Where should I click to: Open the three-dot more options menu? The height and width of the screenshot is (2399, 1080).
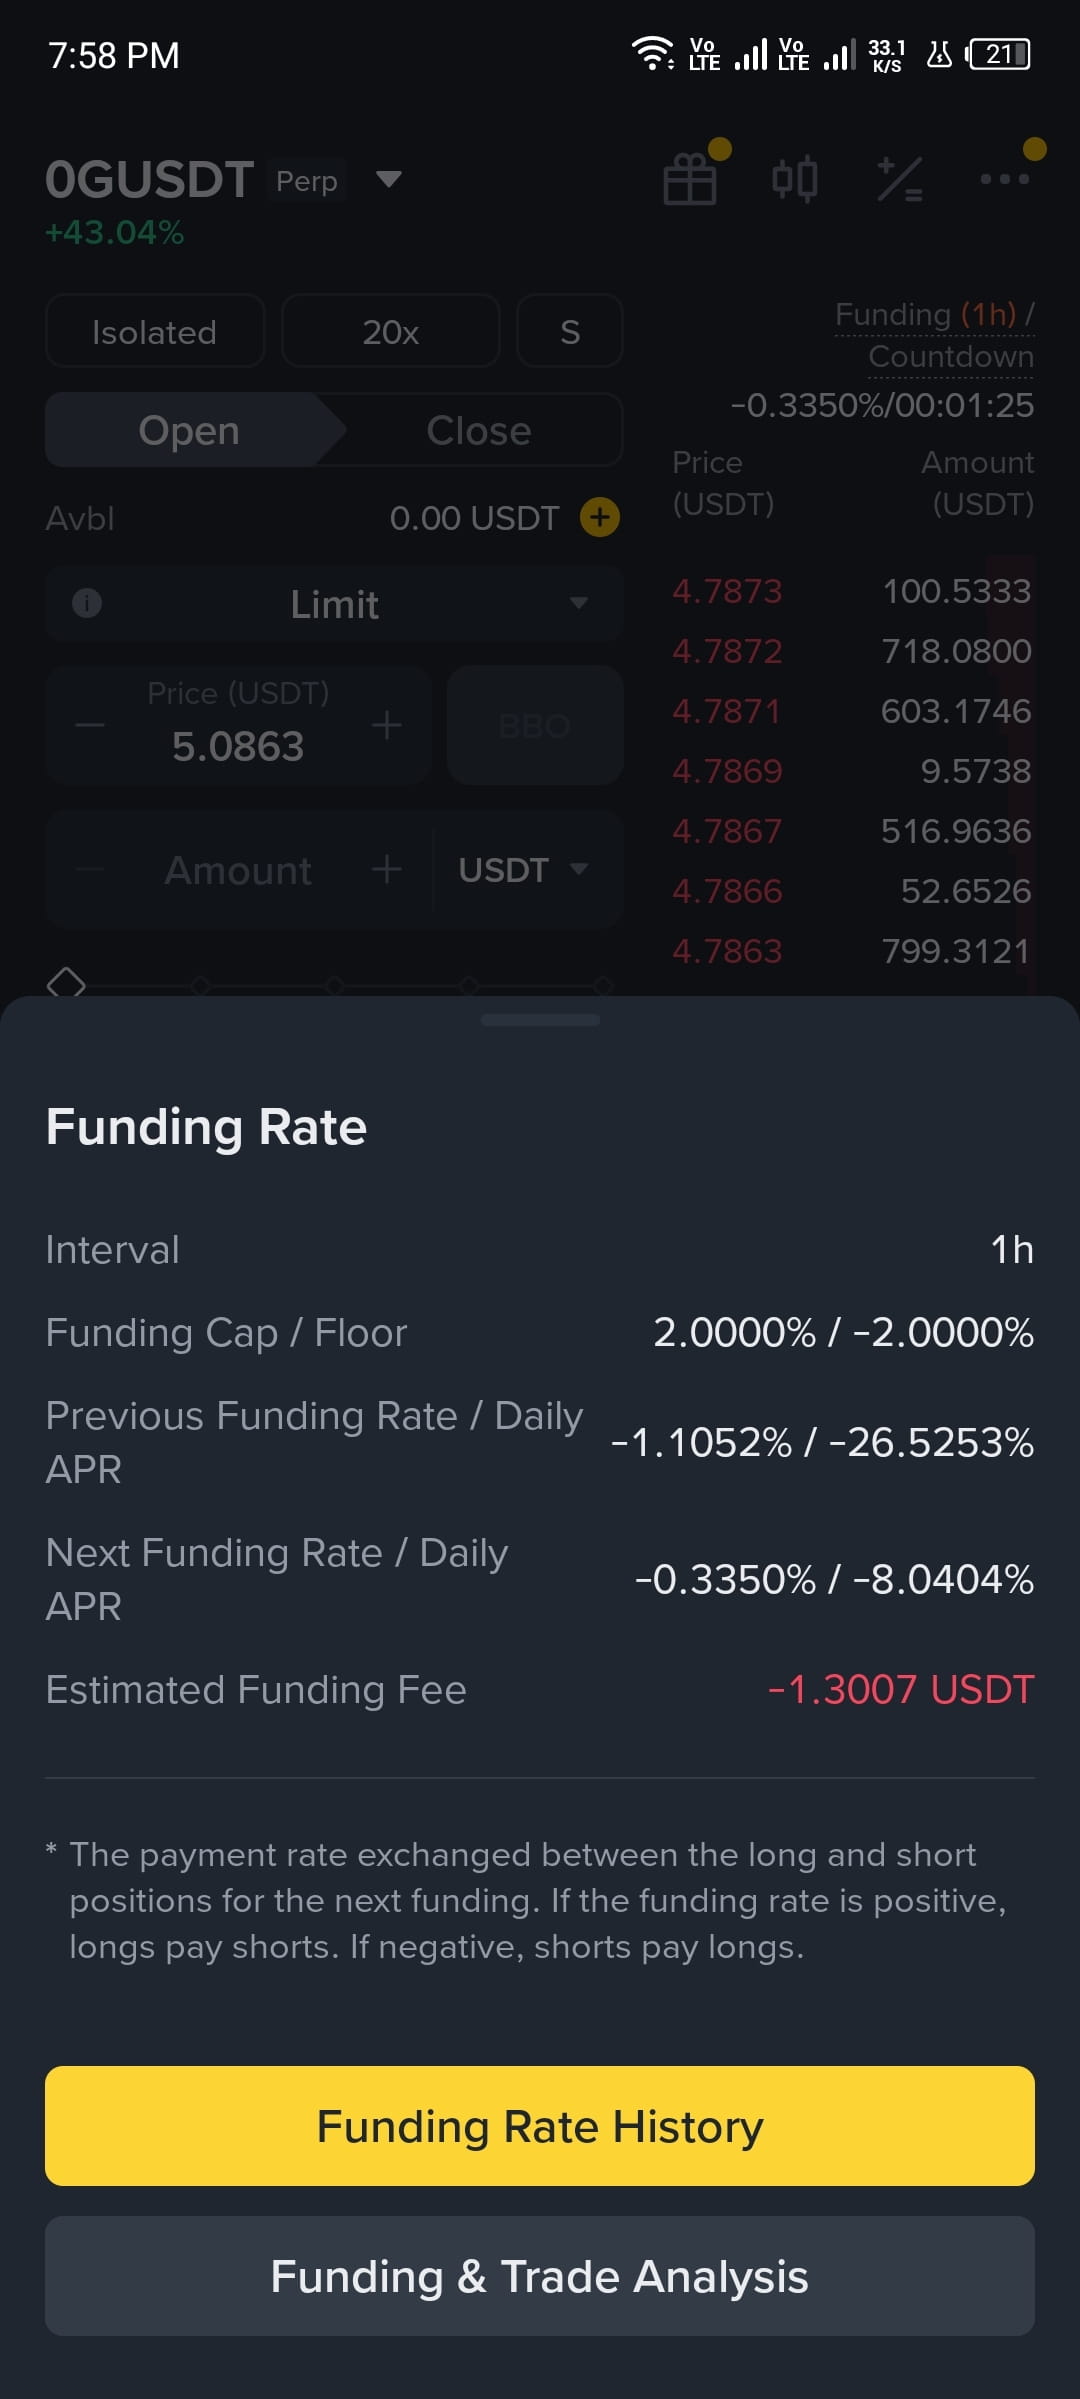1004,179
